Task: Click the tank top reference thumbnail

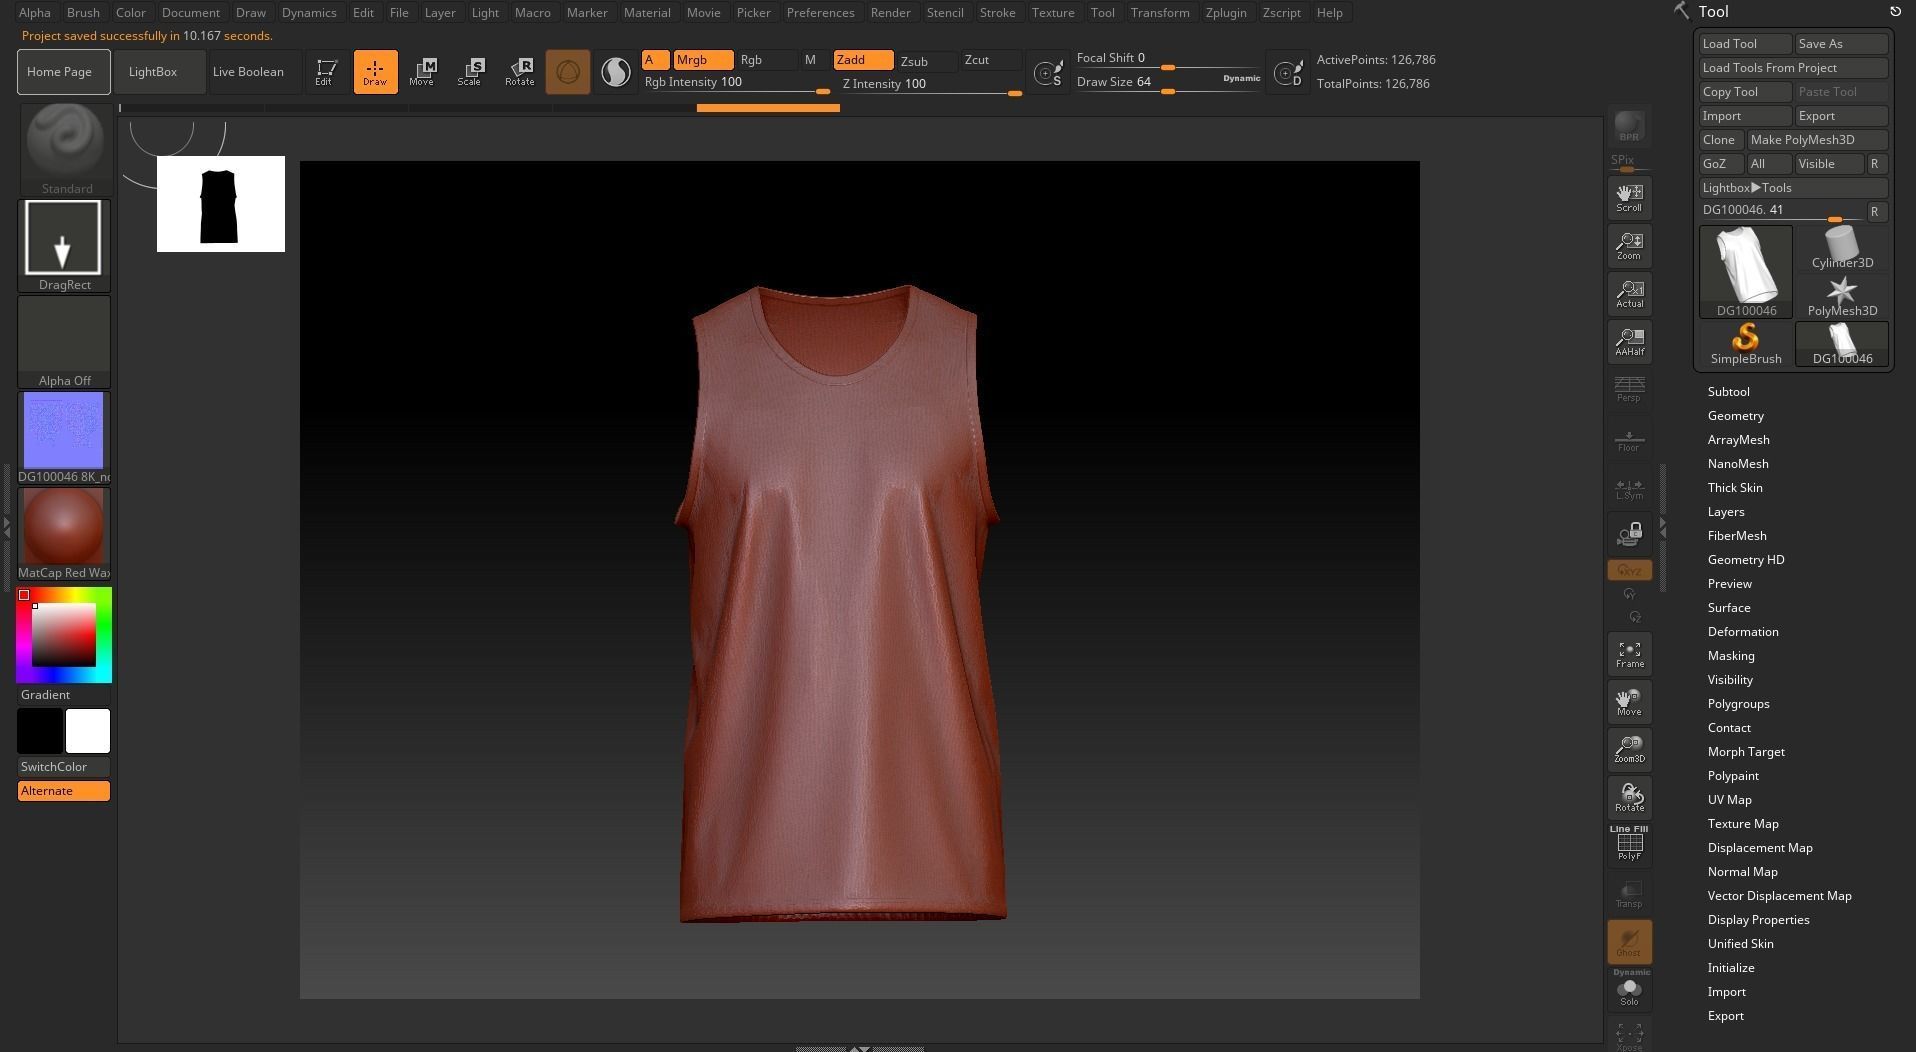Action: [221, 204]
